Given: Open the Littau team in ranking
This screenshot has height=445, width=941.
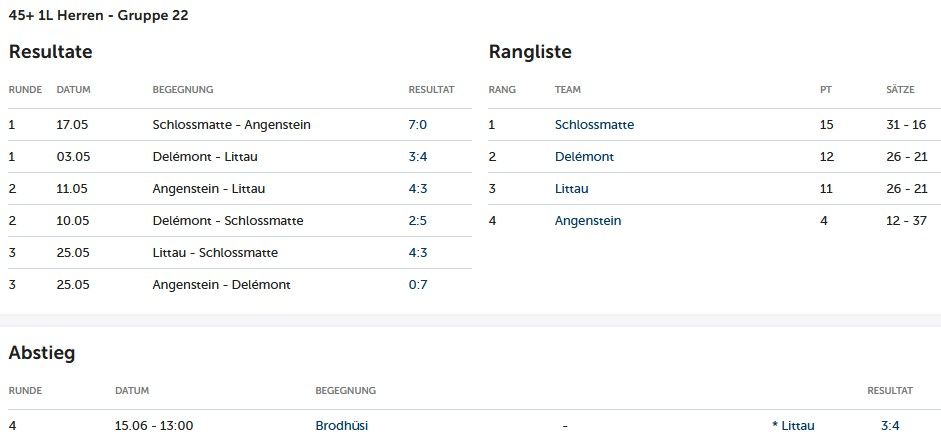Looking at the screenshot, I should (x=571, y=188).
